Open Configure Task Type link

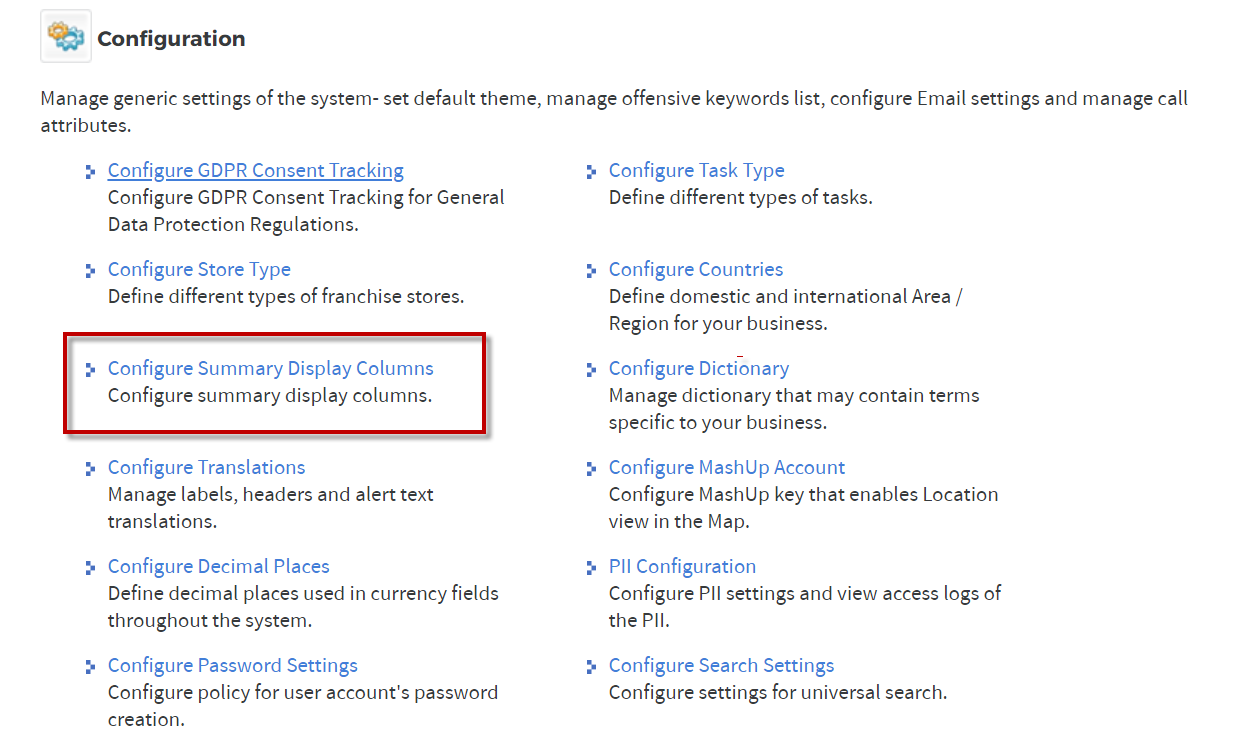click(x=697, y=170)
